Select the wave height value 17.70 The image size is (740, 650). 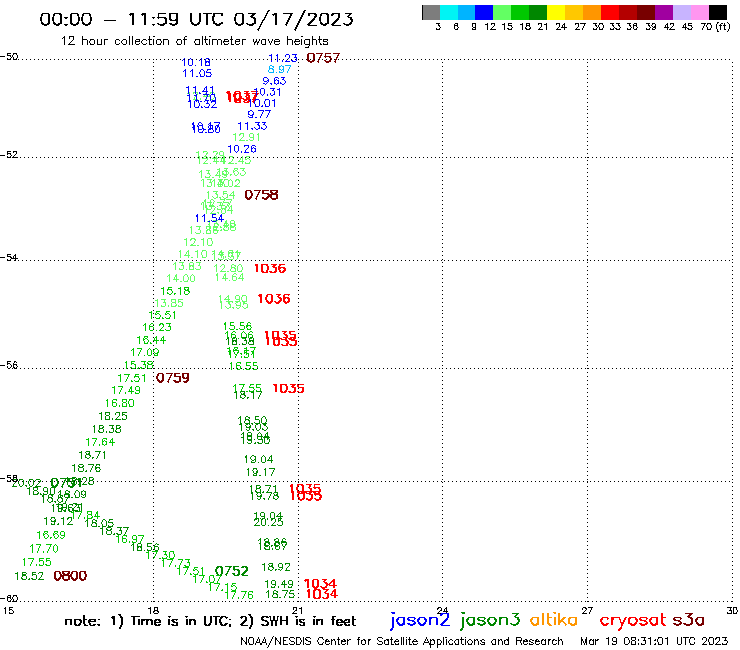[44, 549]
